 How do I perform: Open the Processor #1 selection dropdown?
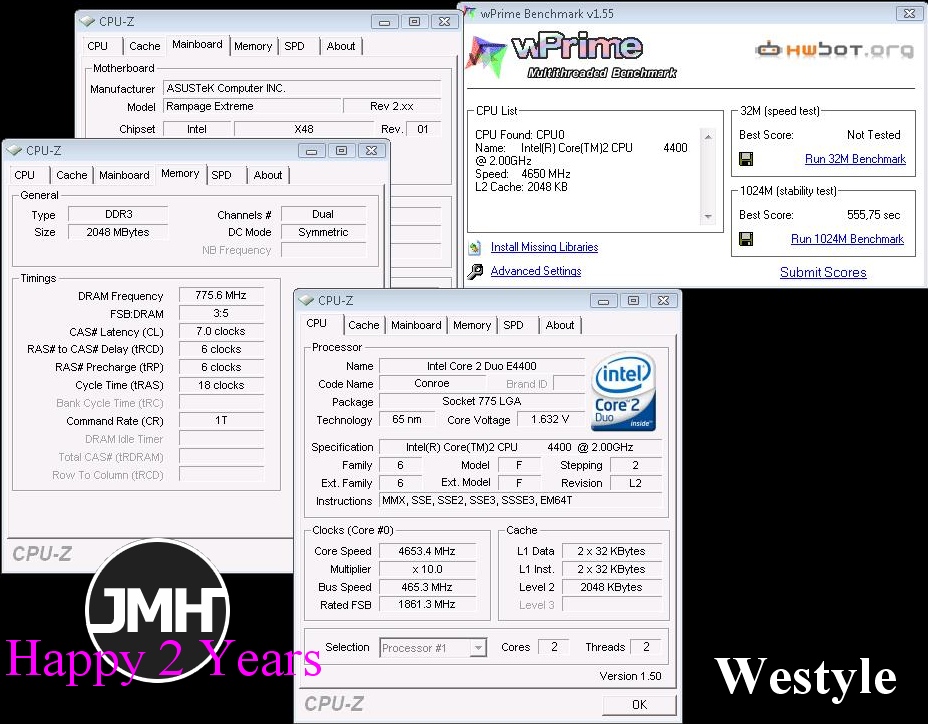pos(478,648)
